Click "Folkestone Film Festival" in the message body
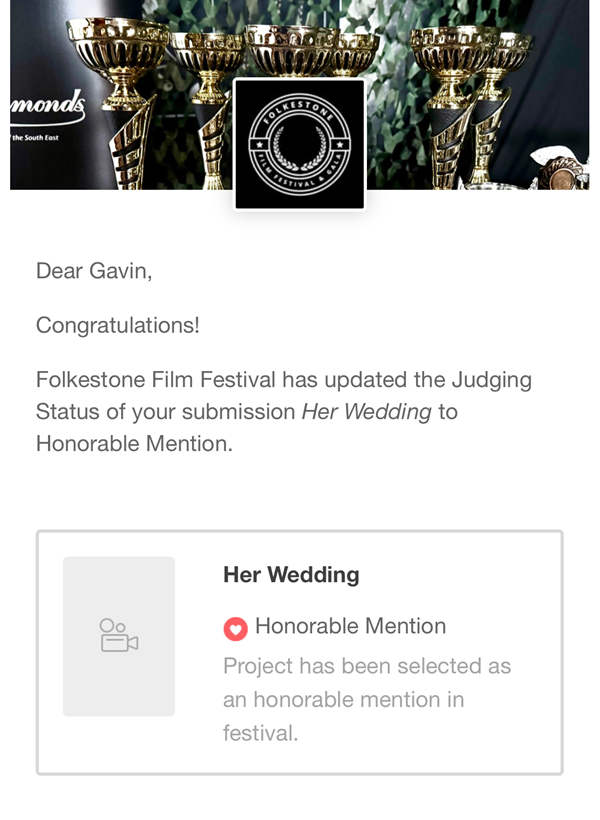This screenshot has height=820, width=600. 155,380
